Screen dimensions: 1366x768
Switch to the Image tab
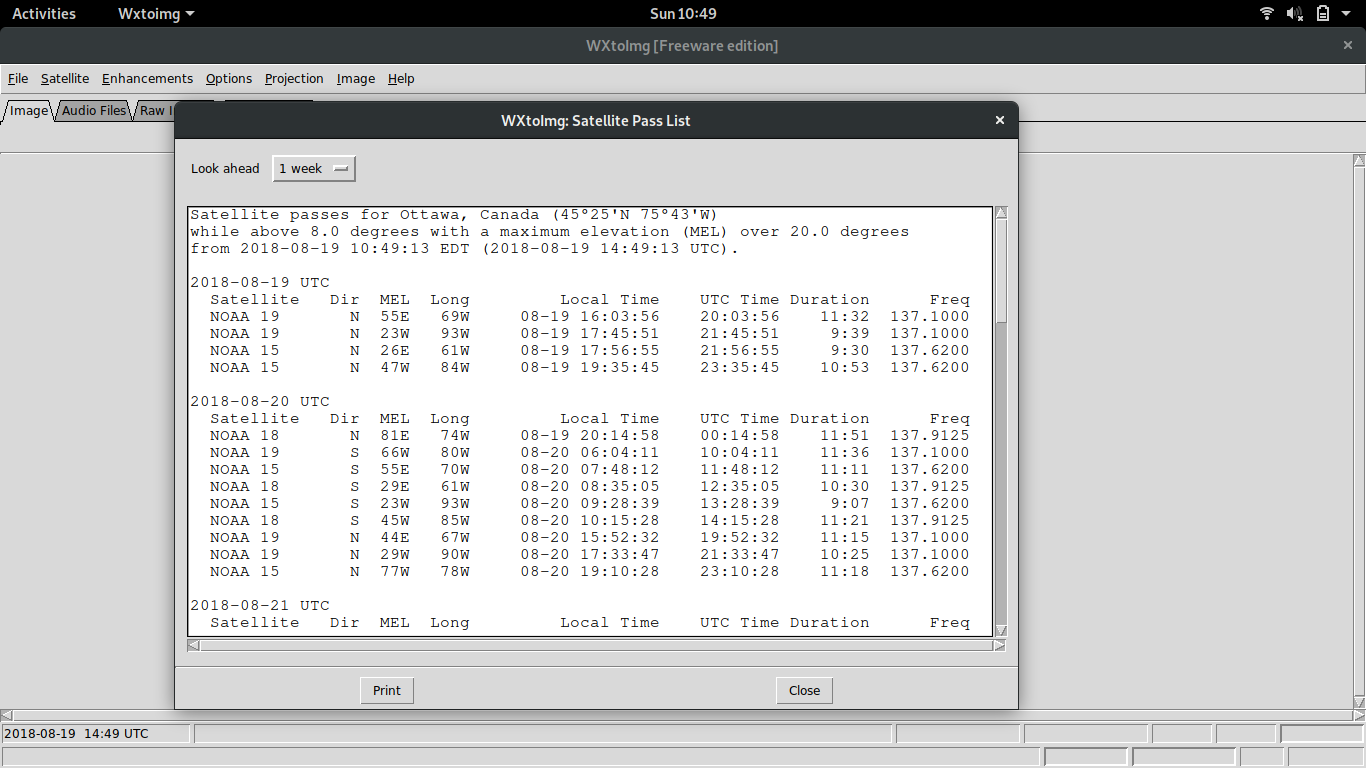pos(29,110)
